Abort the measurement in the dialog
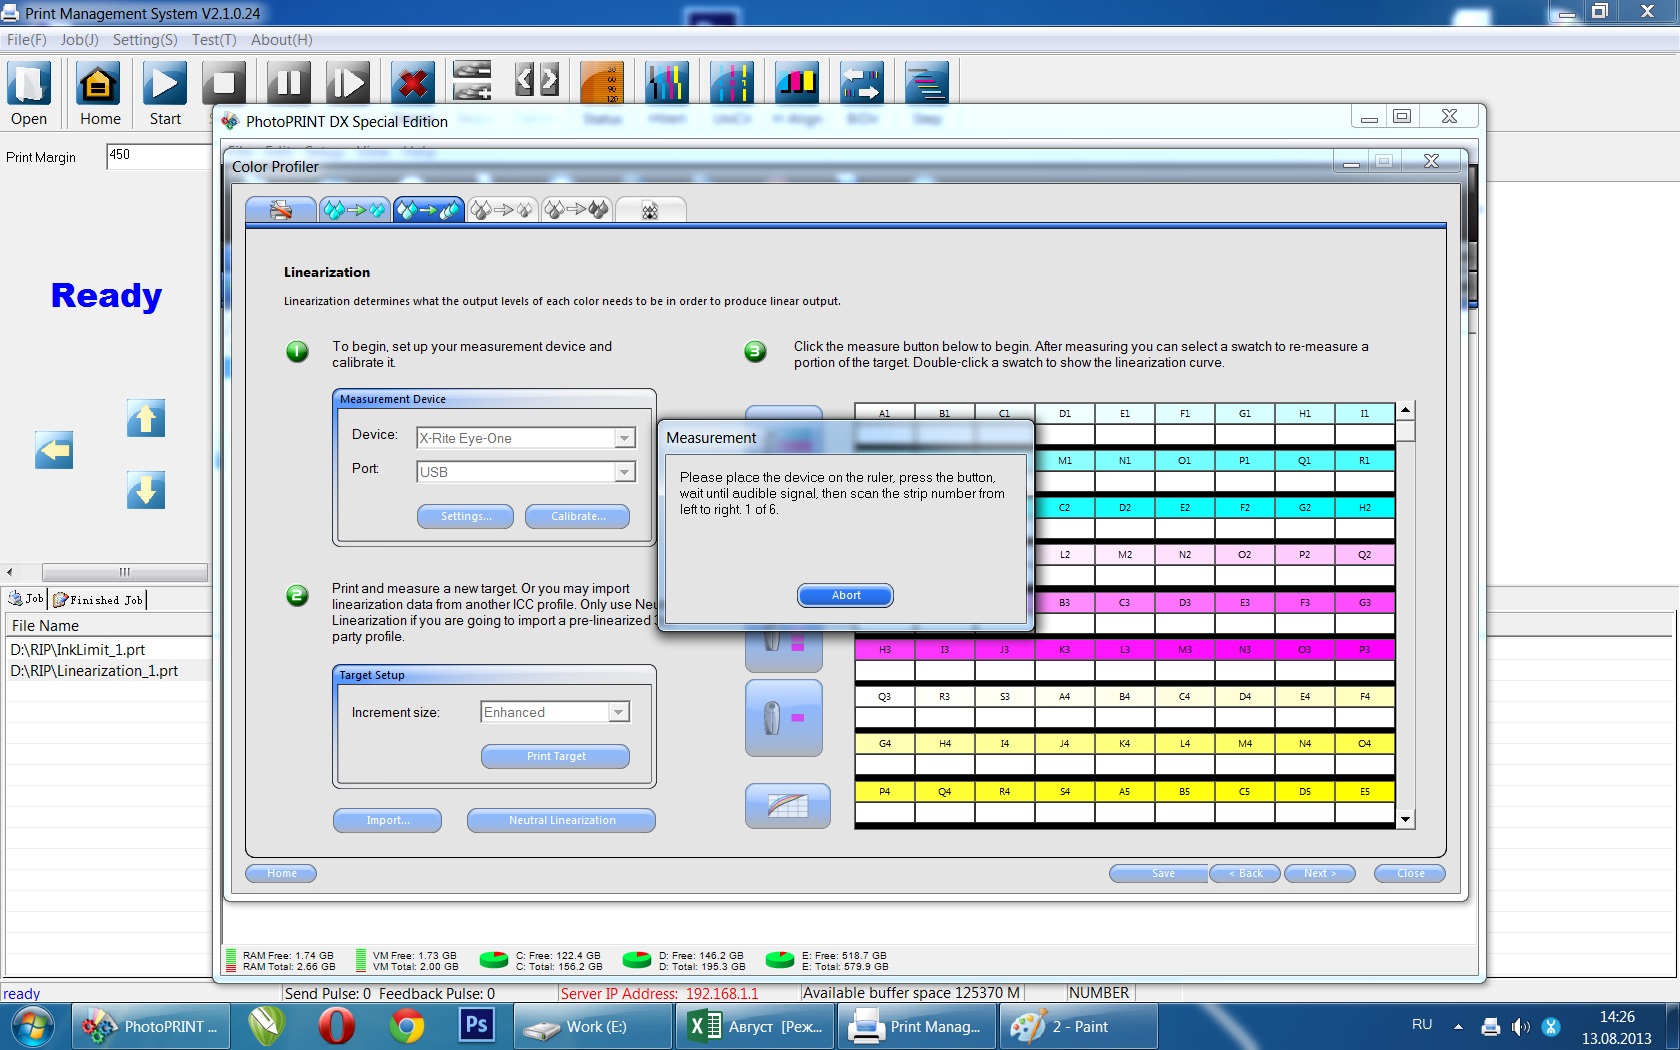1680x1050 pixels. click(x=845, y=595)
